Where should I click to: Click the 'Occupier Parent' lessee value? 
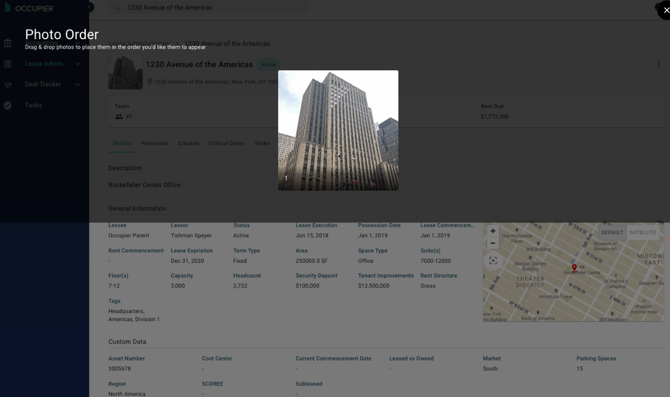click(x=129, y=235)
